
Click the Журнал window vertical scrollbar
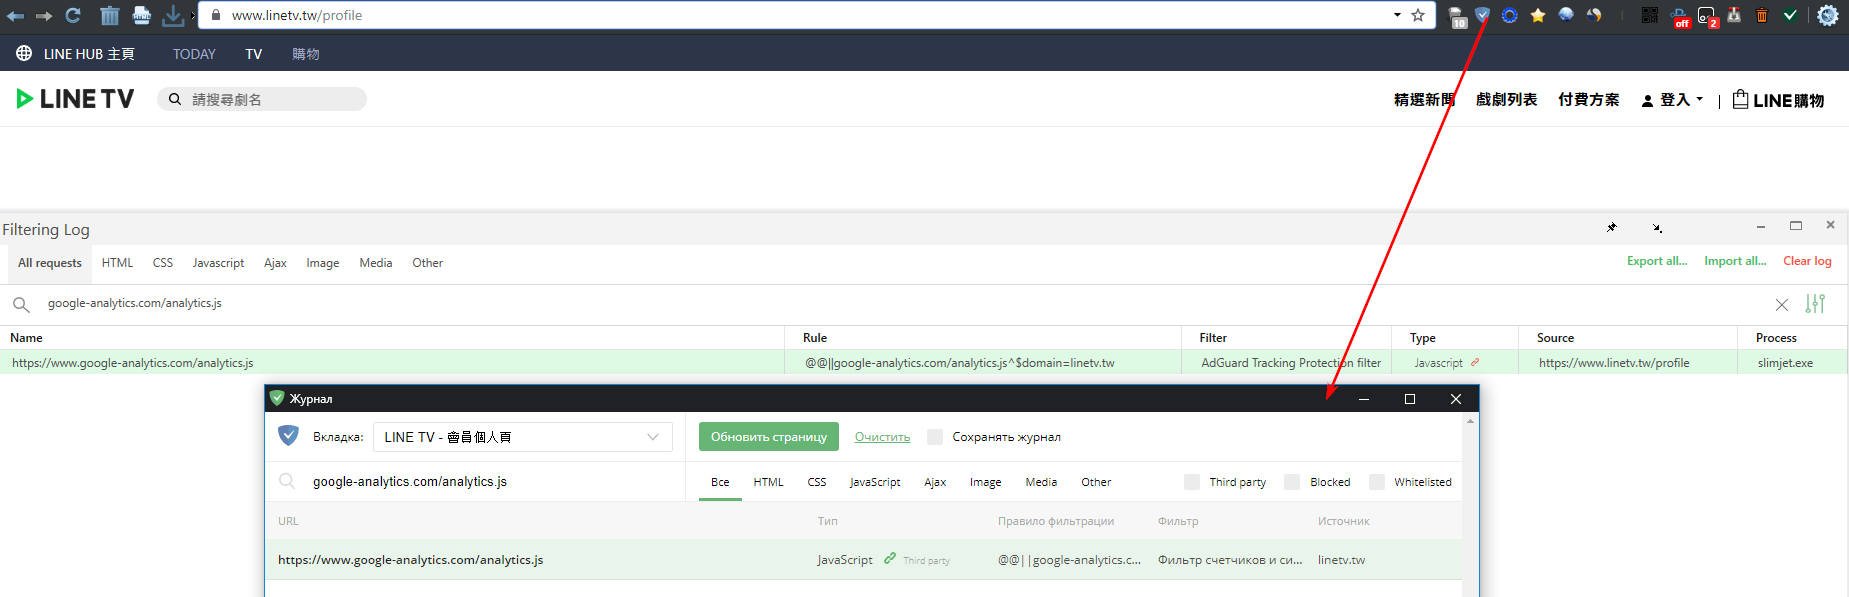click(x=1470, y=505)
